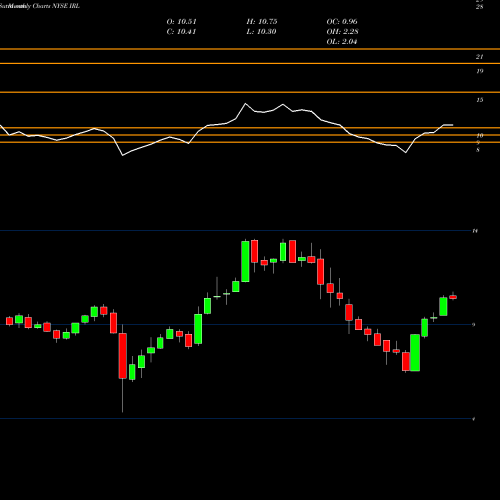The height and width of the screenshot is (500, 500).
Task: Click the '10' axis label on upper scale
Action: point(479,136)
